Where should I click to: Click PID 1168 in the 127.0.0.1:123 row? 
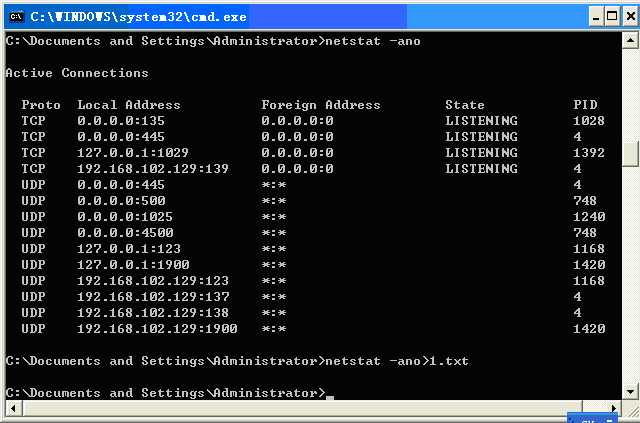589,249
